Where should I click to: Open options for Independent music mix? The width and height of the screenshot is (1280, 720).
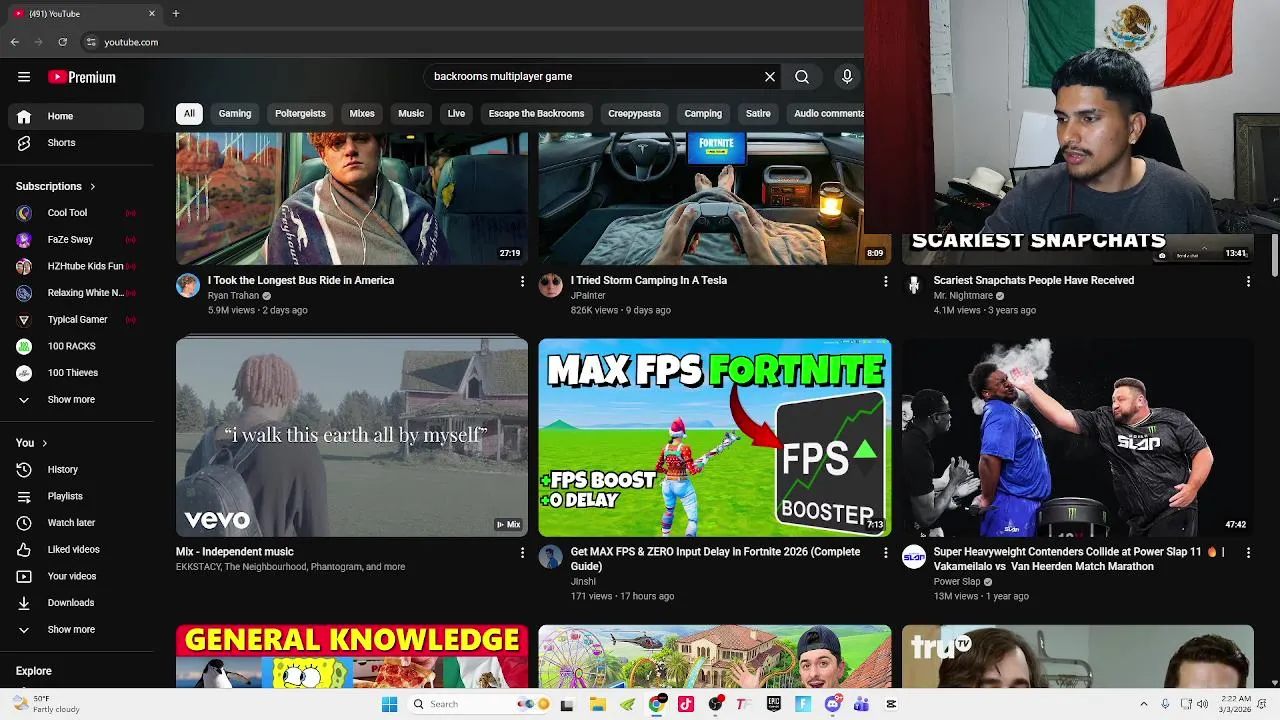click(x=522, y=553)
